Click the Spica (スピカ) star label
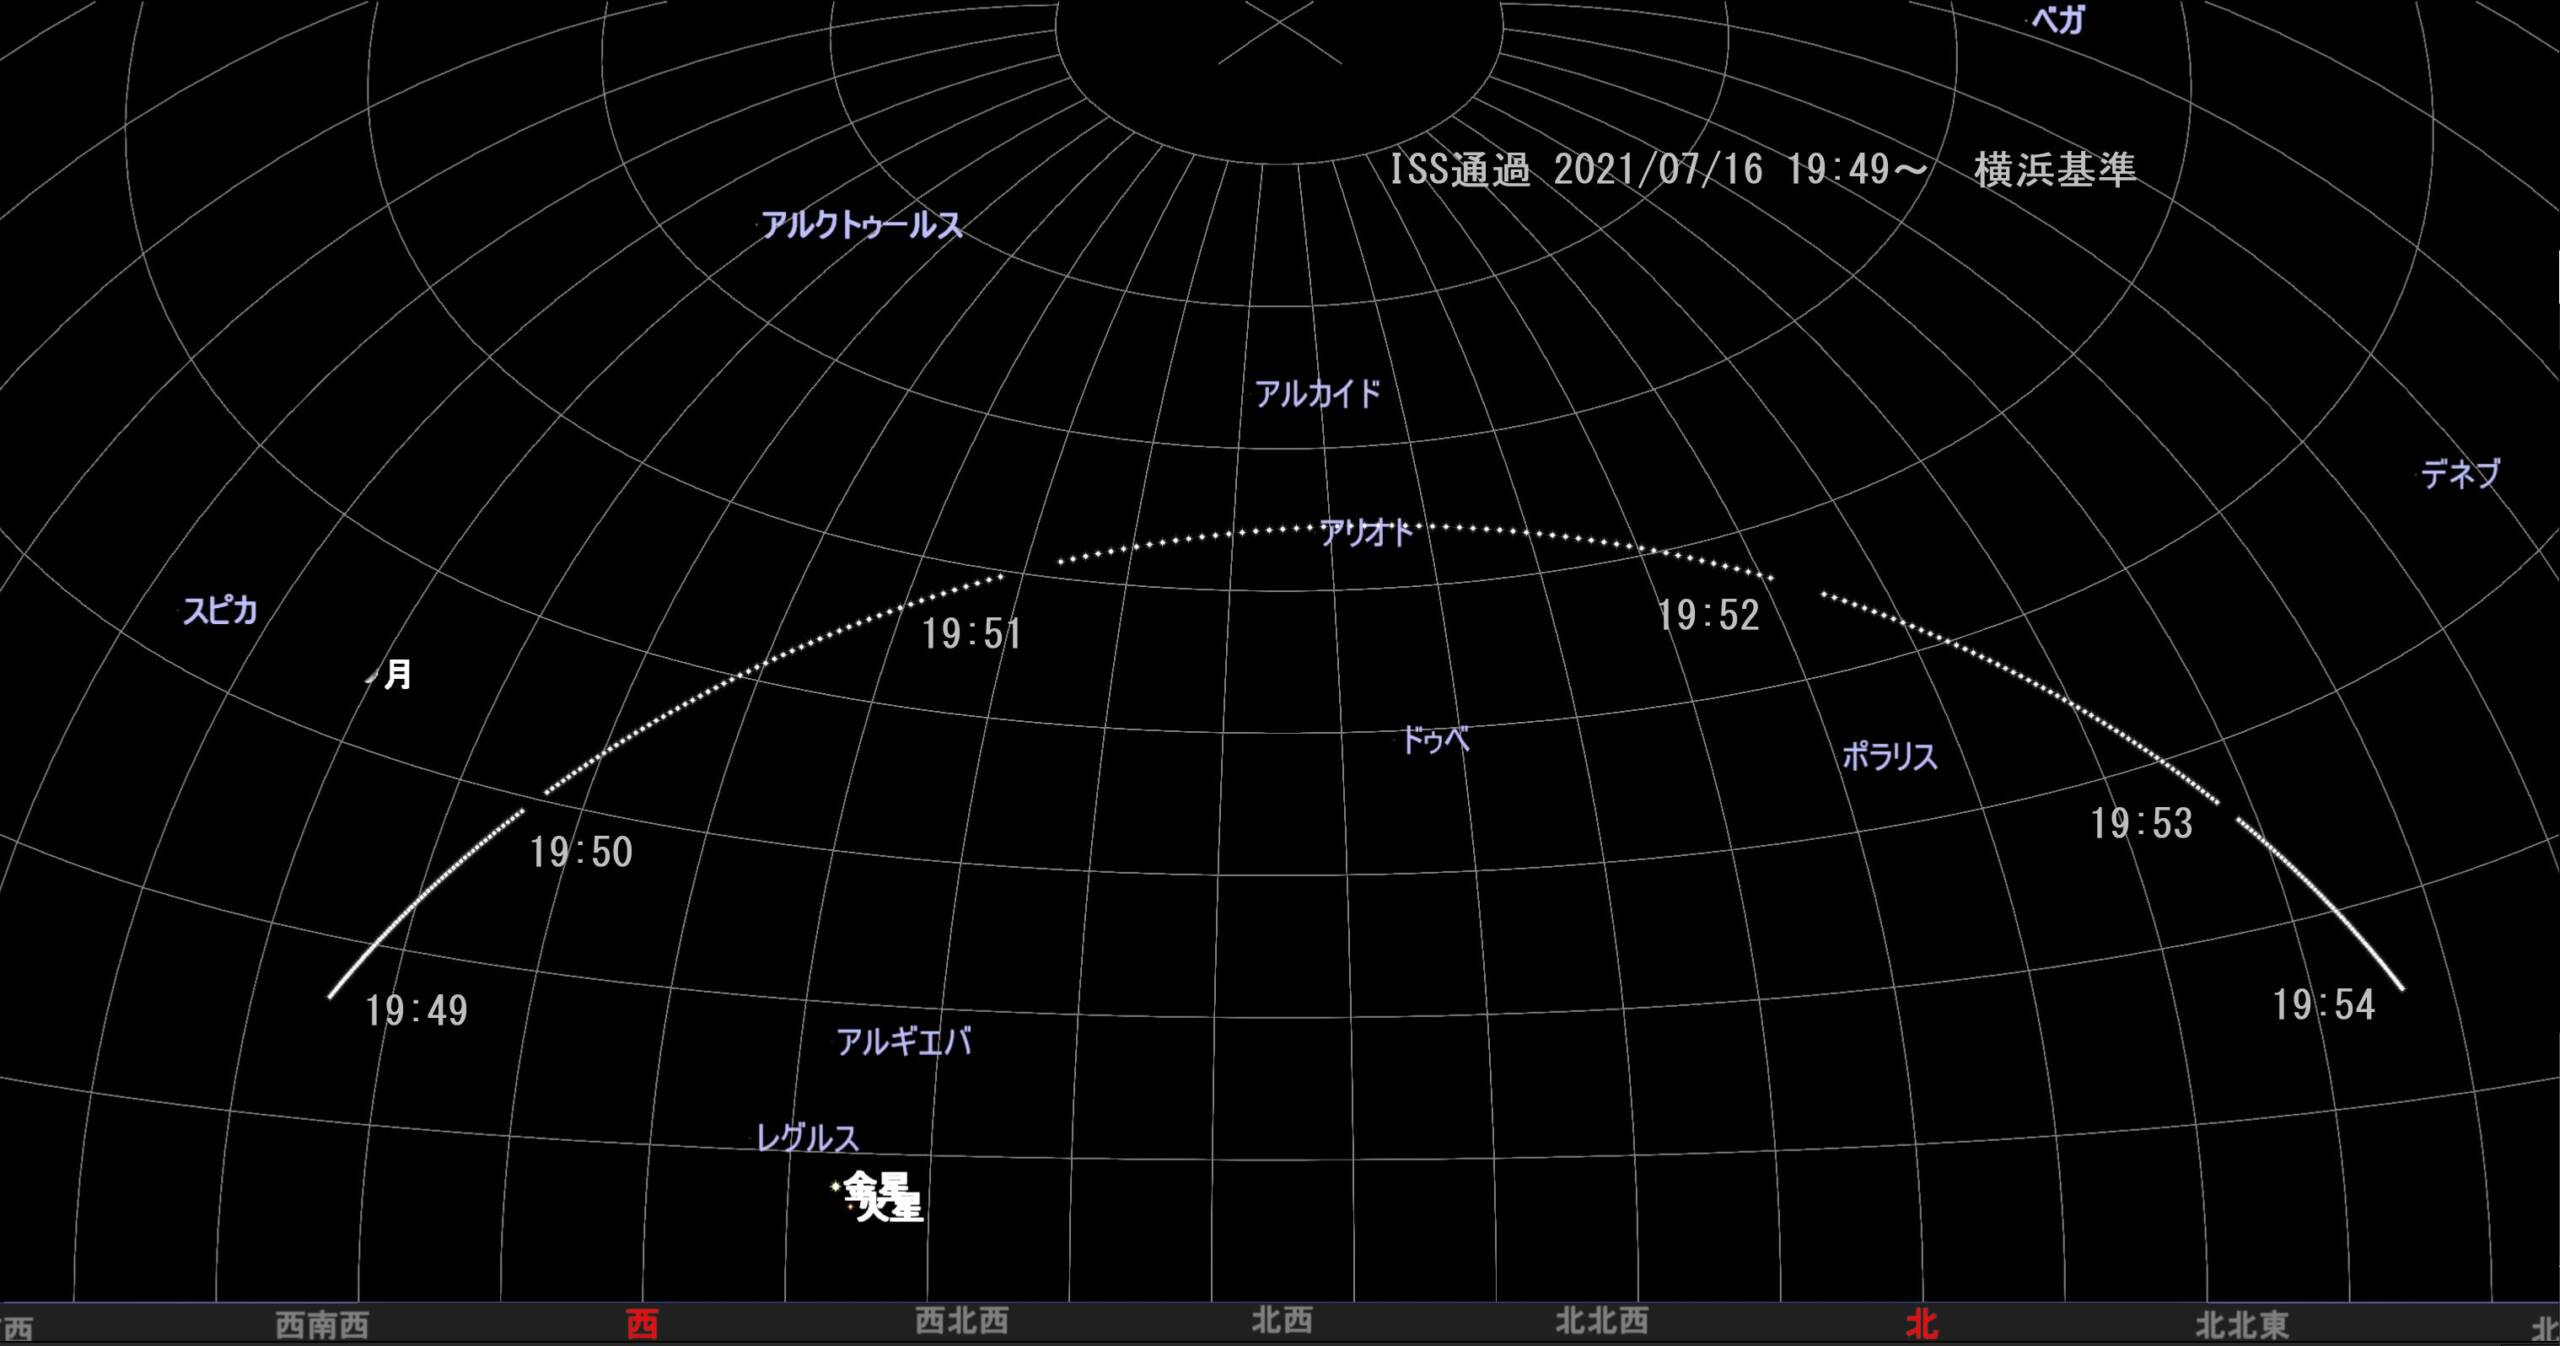This screenshot has height=1346, width=2560. coord(220,610)
